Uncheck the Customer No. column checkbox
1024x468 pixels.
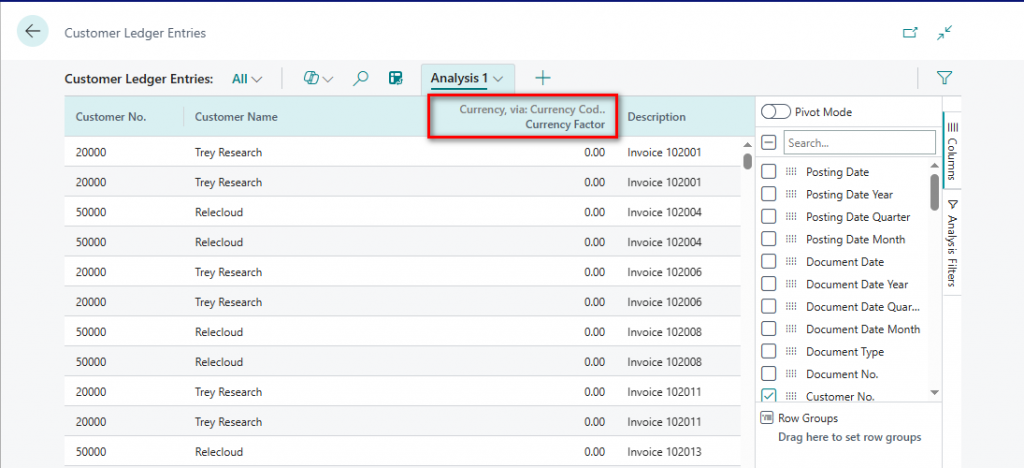coord(769,396)
